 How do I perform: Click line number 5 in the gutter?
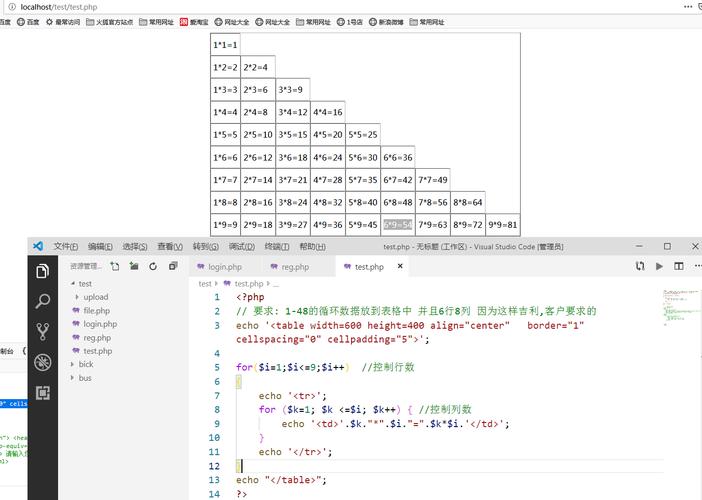(x=217, y=368)
